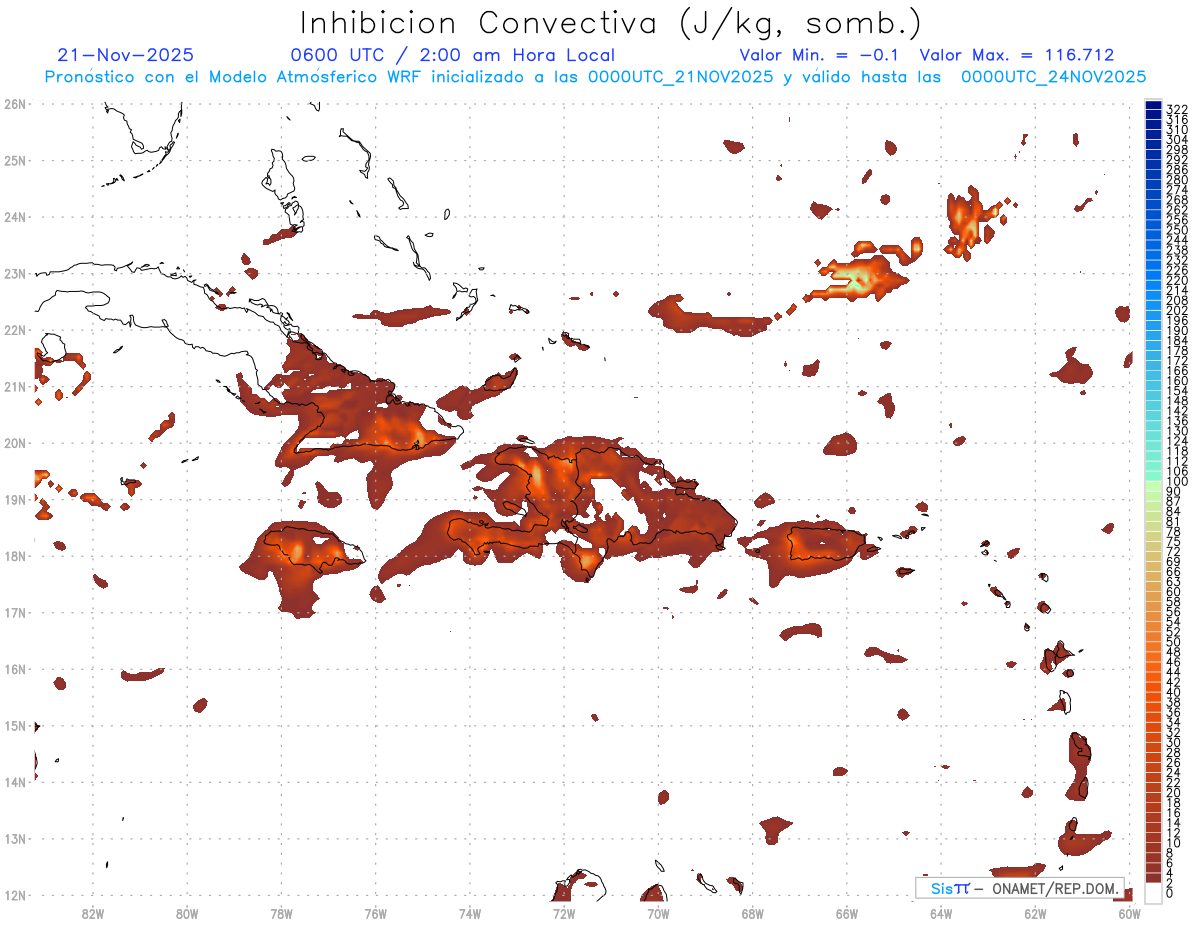Click the 74W longitude axis label
Image resolution: width=1200 pixels, height=927 pixels.
pyautogui.click(x=469, y=913)
